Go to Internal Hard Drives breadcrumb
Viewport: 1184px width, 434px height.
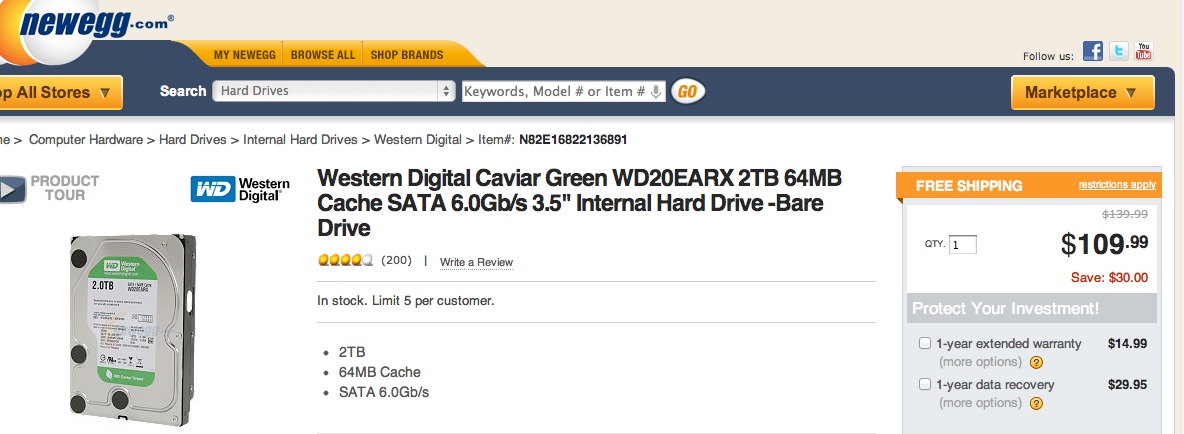pos(300,140)
